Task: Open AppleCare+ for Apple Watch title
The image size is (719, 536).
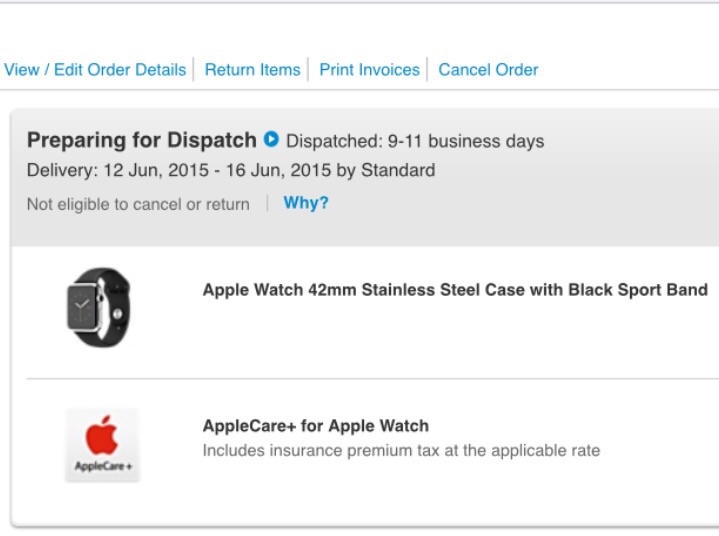Action: pyautogui.click(x=315, y=426)
